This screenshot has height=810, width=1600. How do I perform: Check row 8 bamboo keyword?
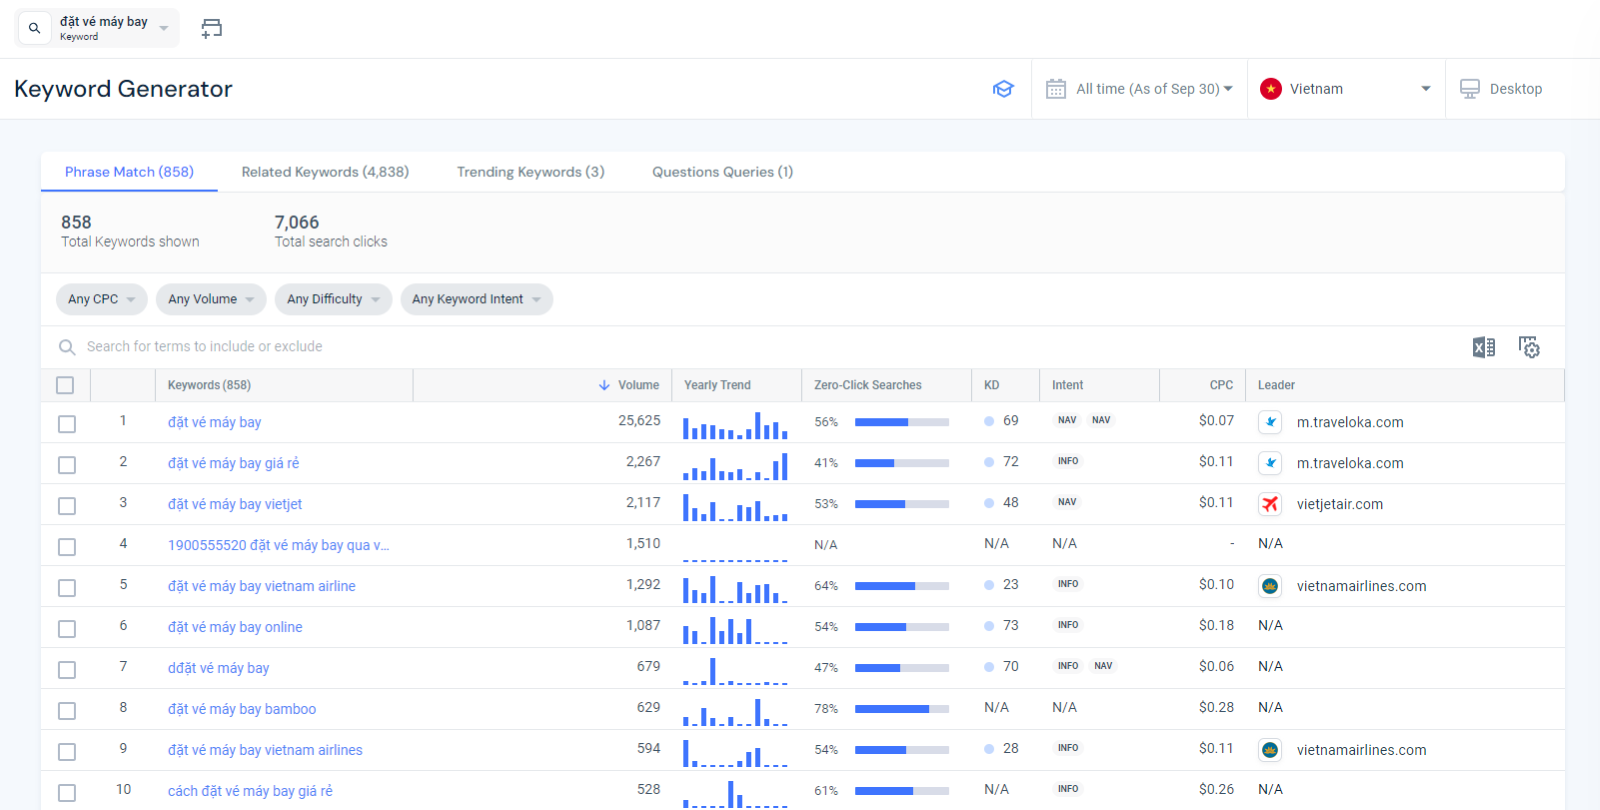[x=67, y=711]
